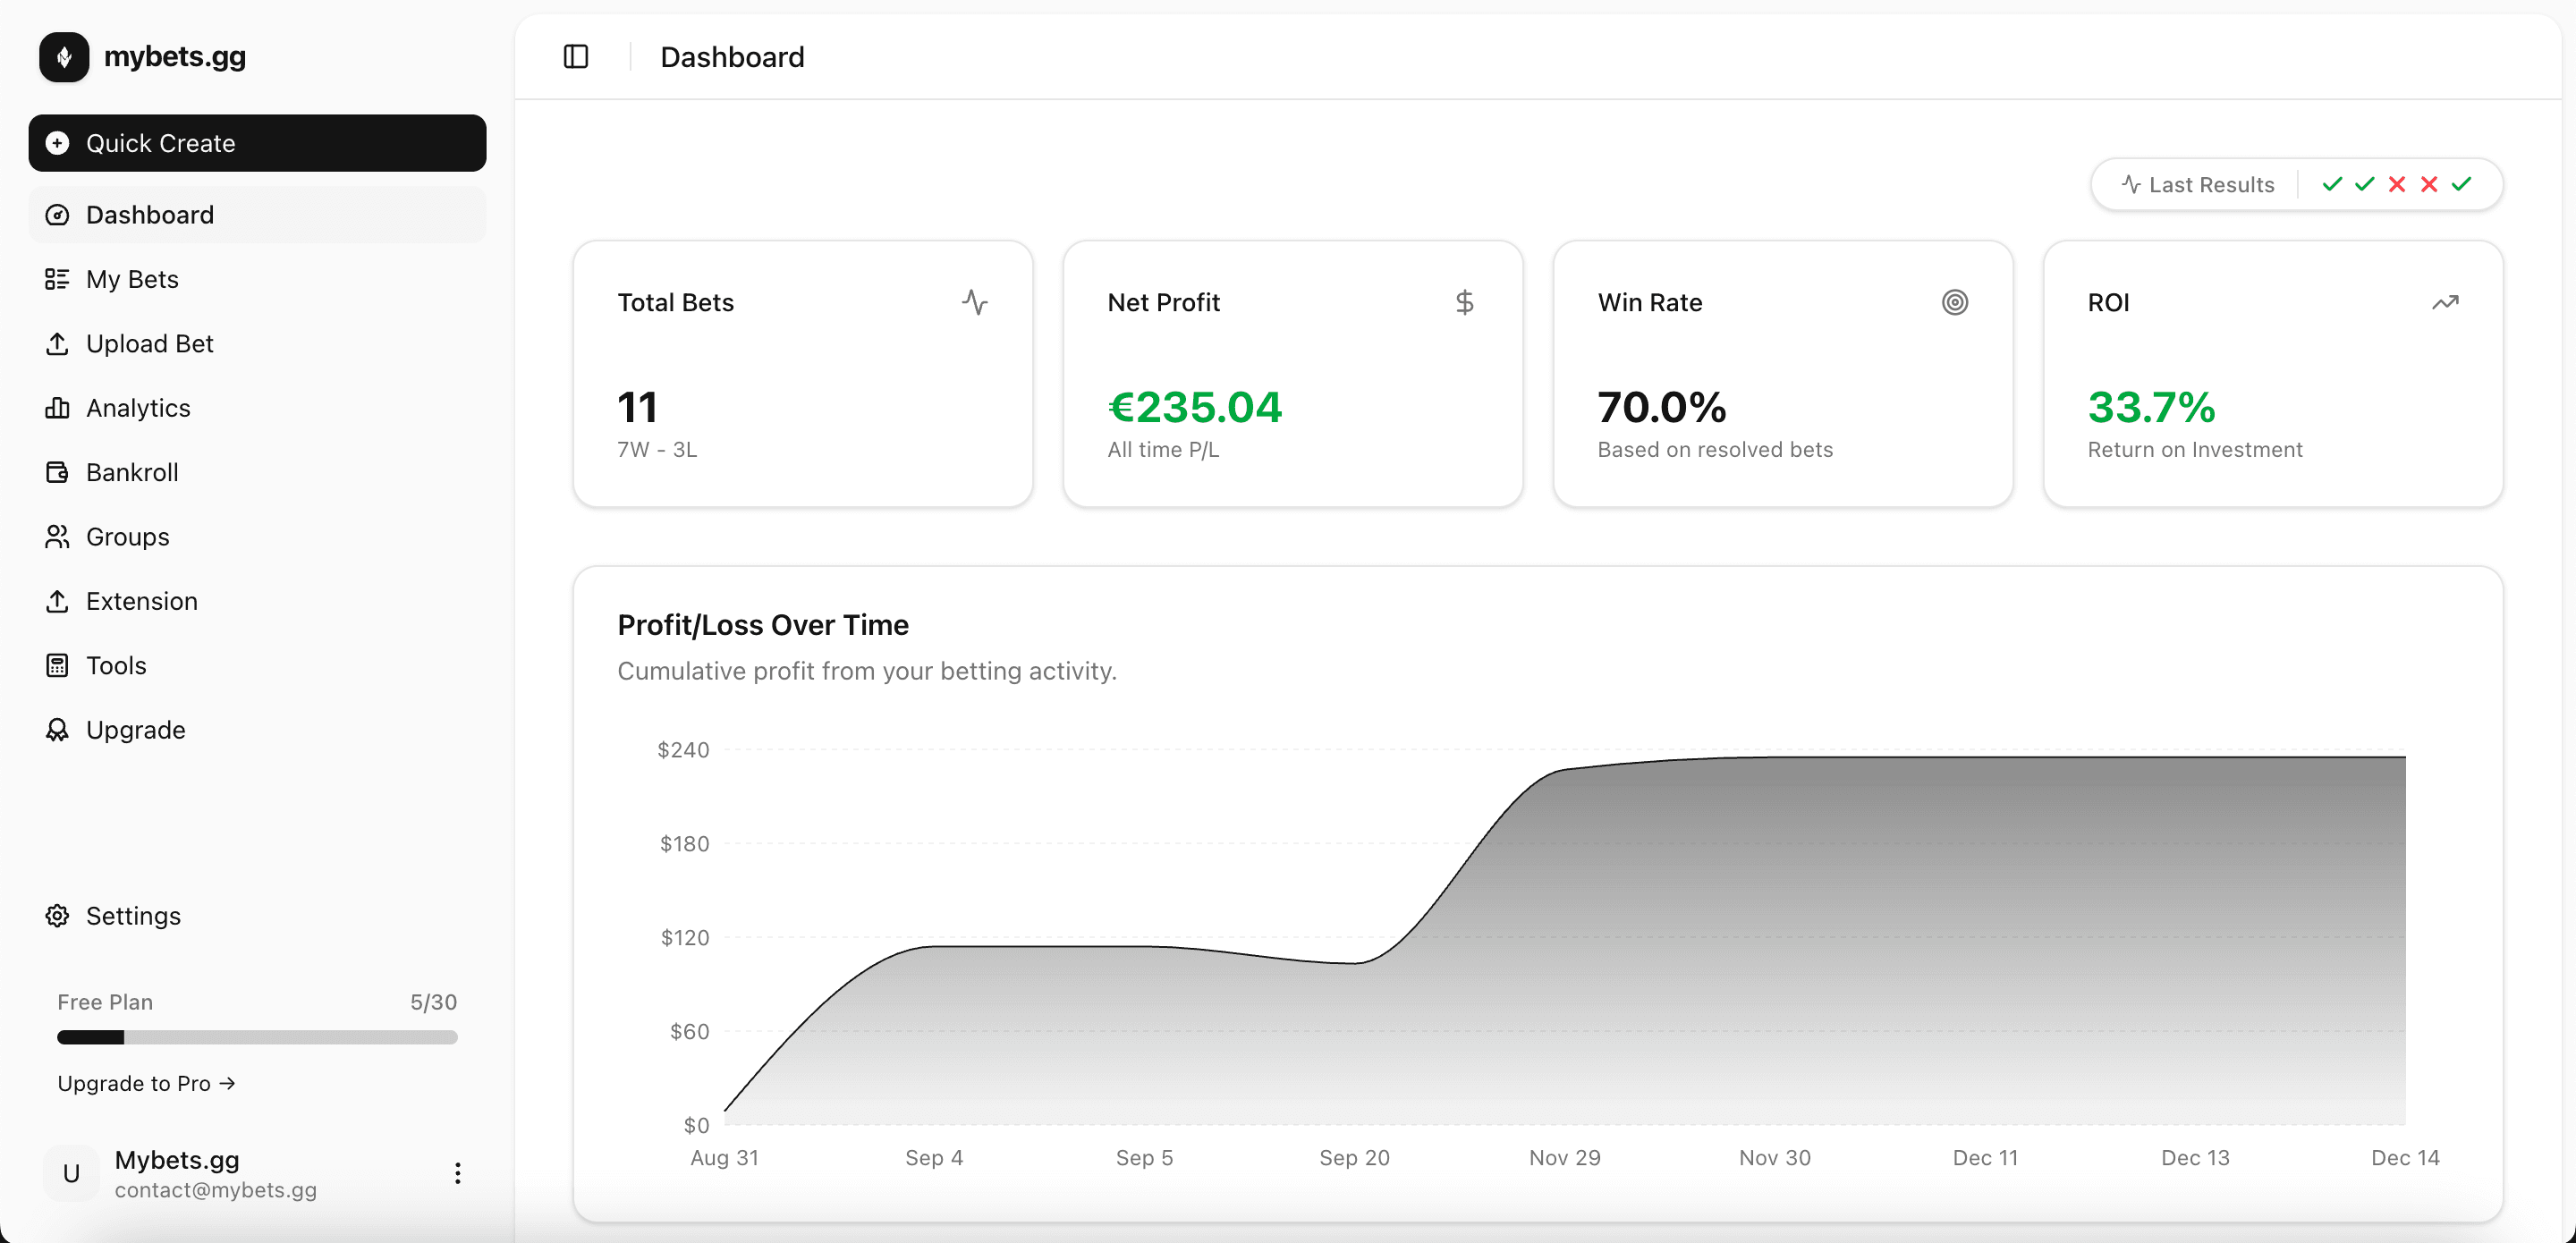Image resolution: width=2576 pixels, height=1243 pixels.
Task: Click the Analytics bar chart icon
Action: click(57, 408)
